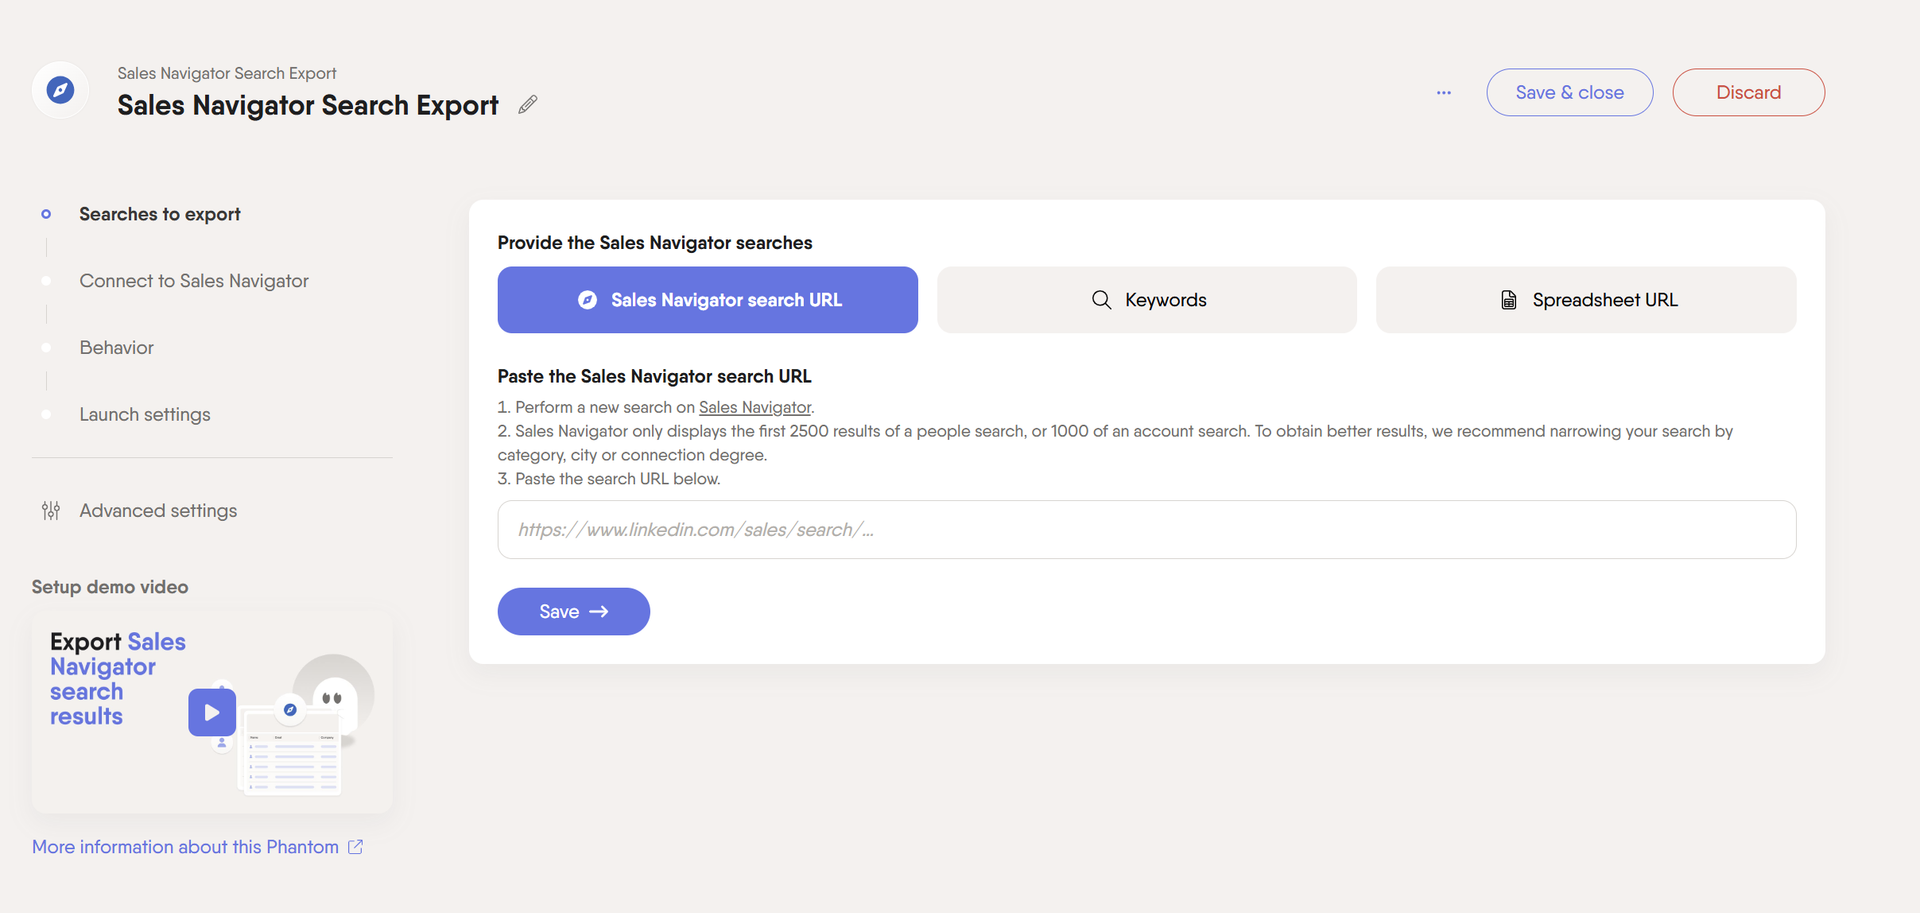Viewport: 1920px width, 913px height.
Task: Switch to the Keywords tab
Action: [1147, 300]
